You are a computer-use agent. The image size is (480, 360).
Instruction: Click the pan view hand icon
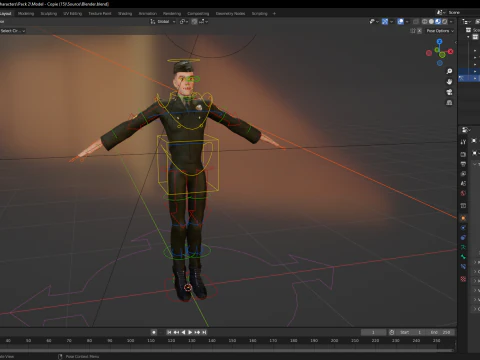tap(449, 82)
